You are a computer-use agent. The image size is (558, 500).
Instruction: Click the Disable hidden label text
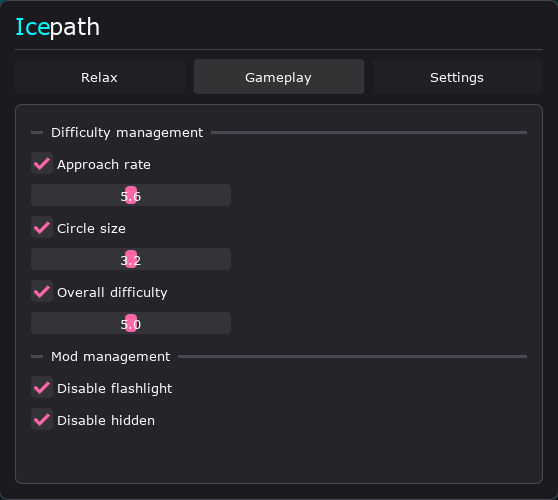point(106,420)
